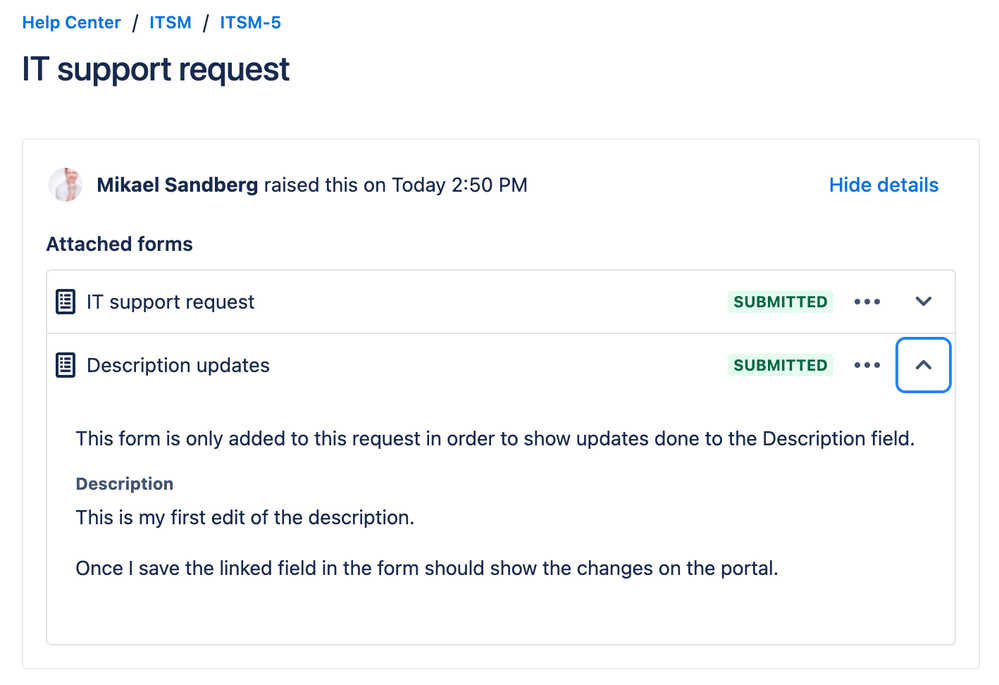
Task: Click the Mikael Sandberg name
Action: click(x=177, y=185)
